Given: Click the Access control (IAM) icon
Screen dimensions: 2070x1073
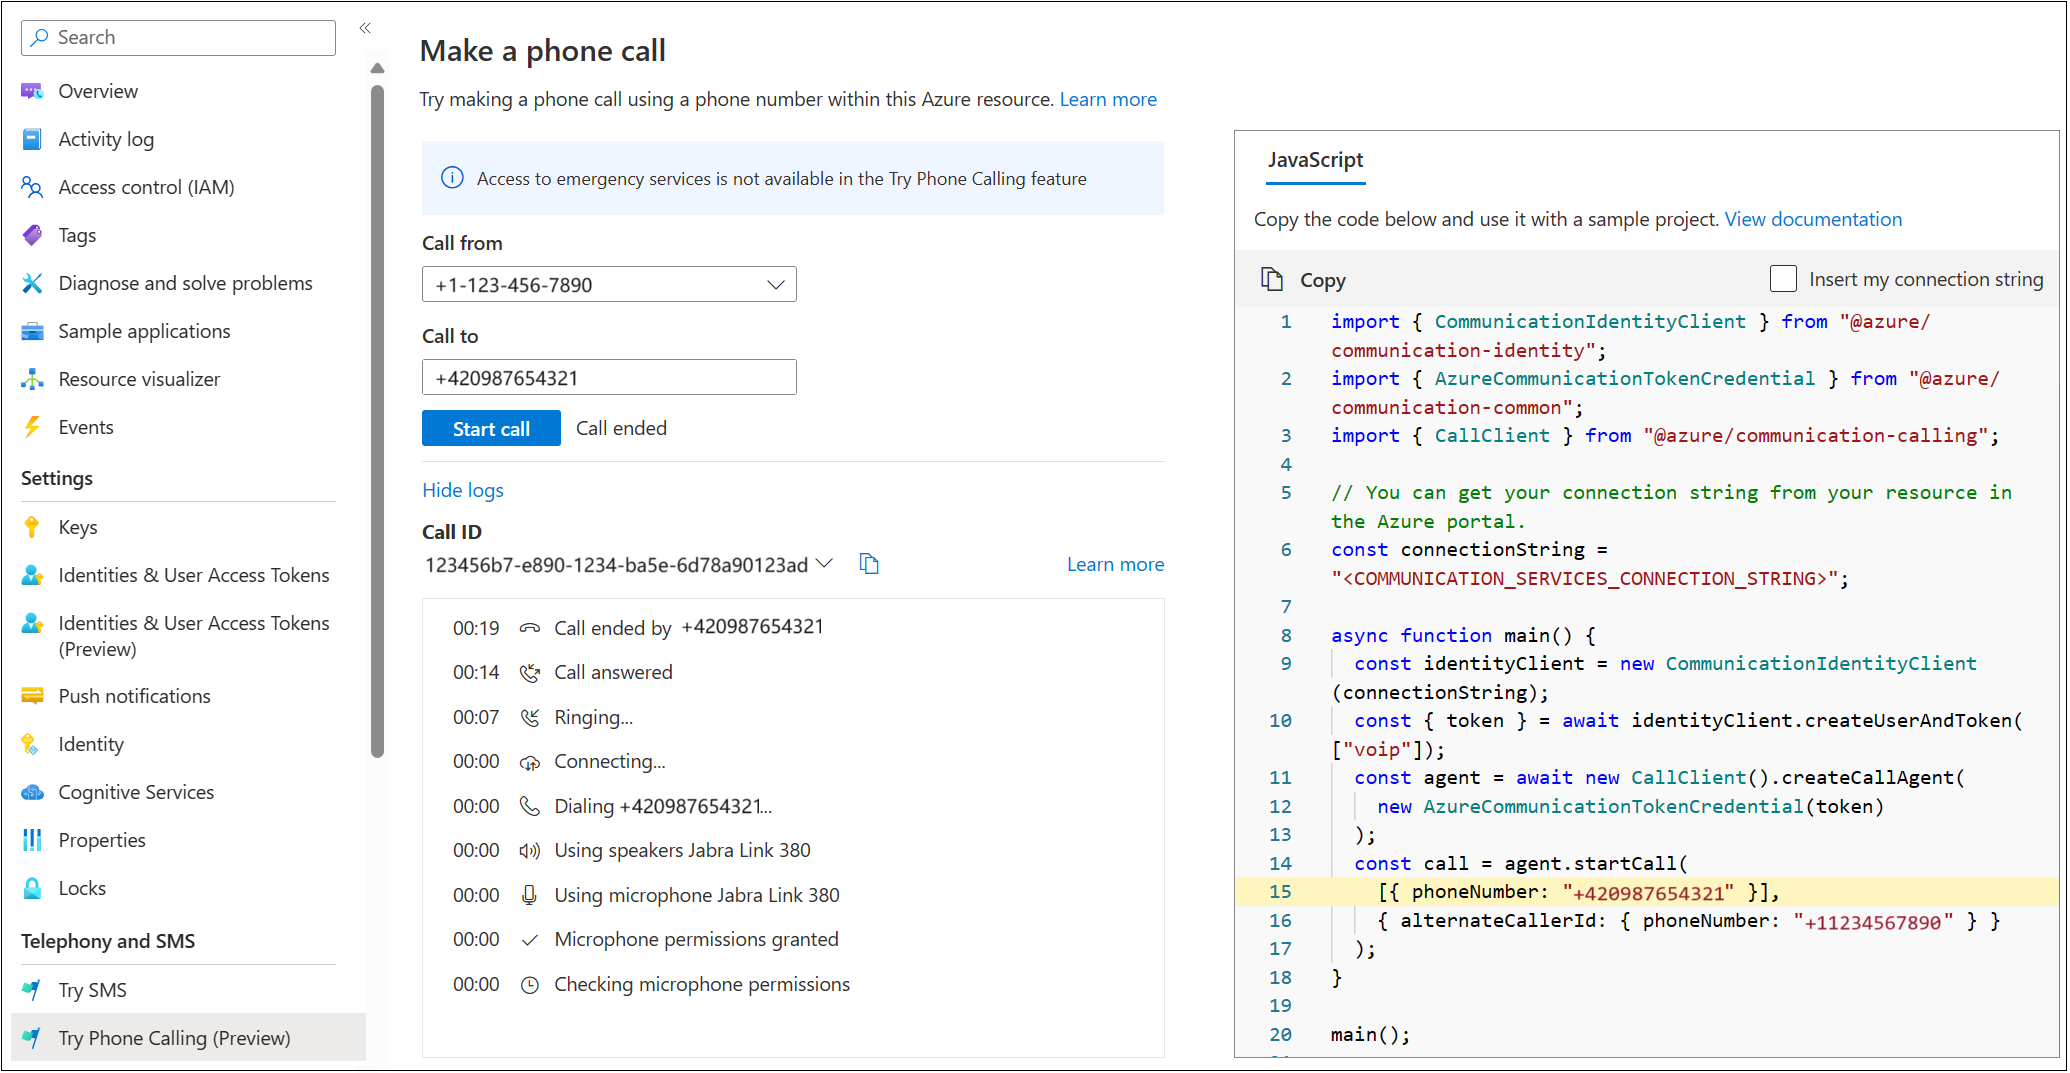Looking at the screenshot, I should (x=32, y=187).
